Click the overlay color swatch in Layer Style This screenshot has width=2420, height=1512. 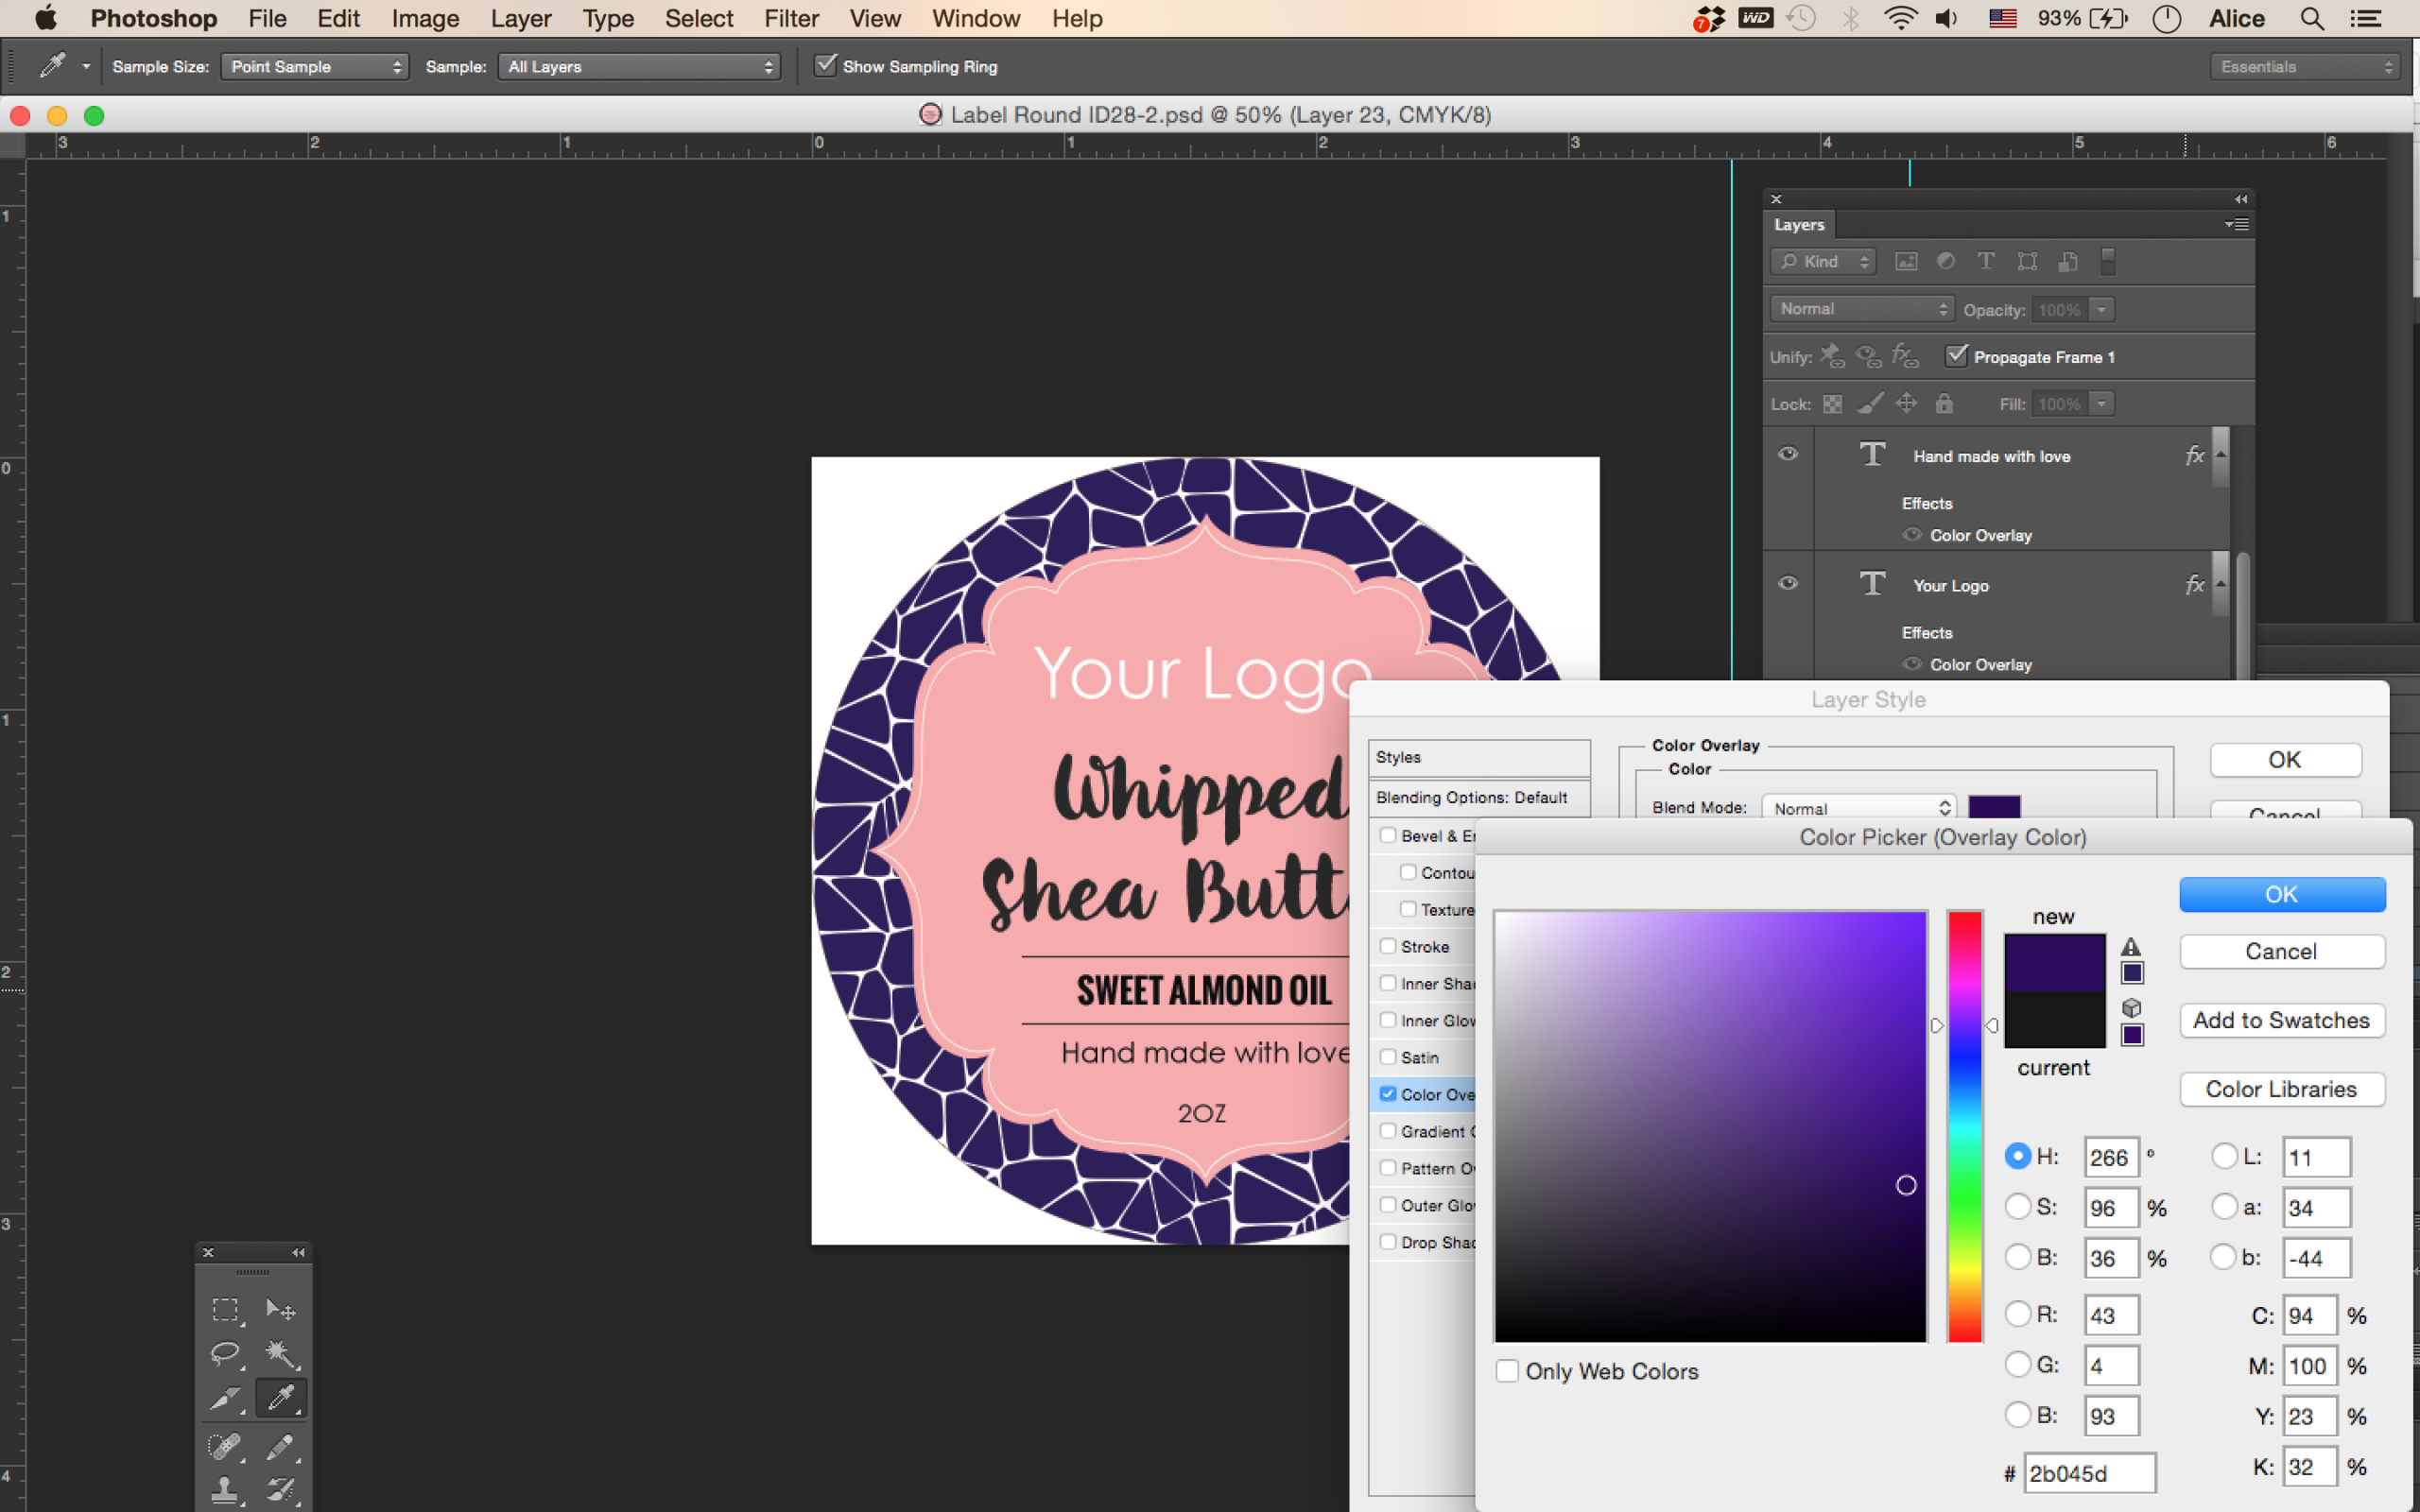point(1994,807)
